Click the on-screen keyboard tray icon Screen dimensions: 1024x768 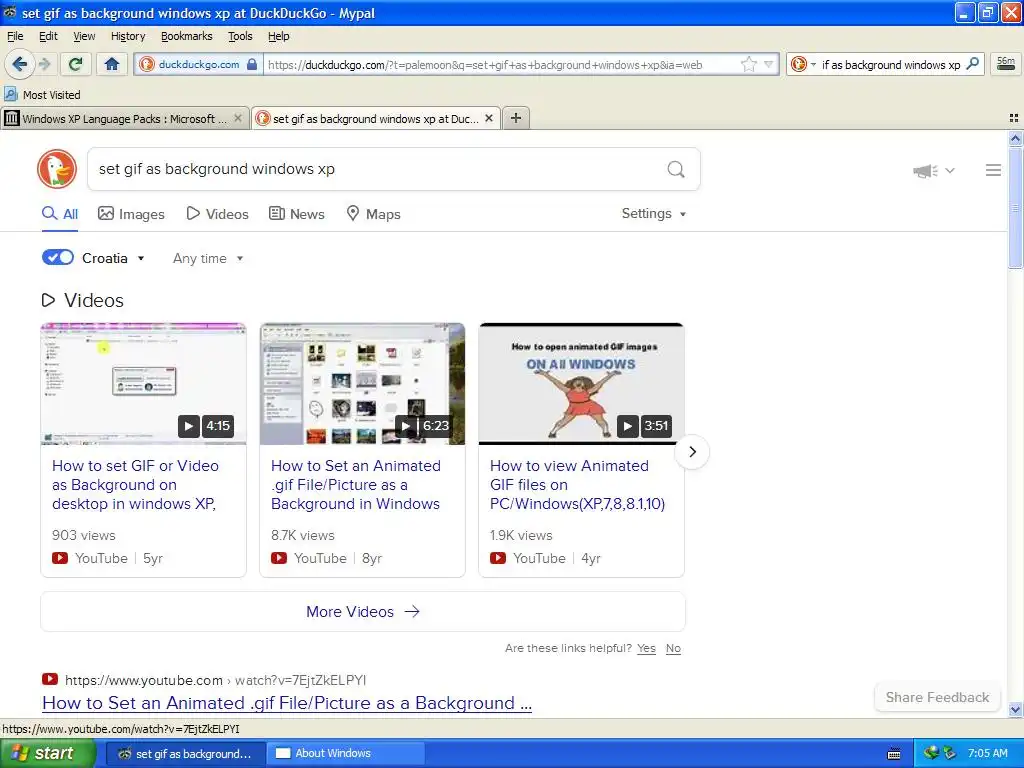click(894, 754)
